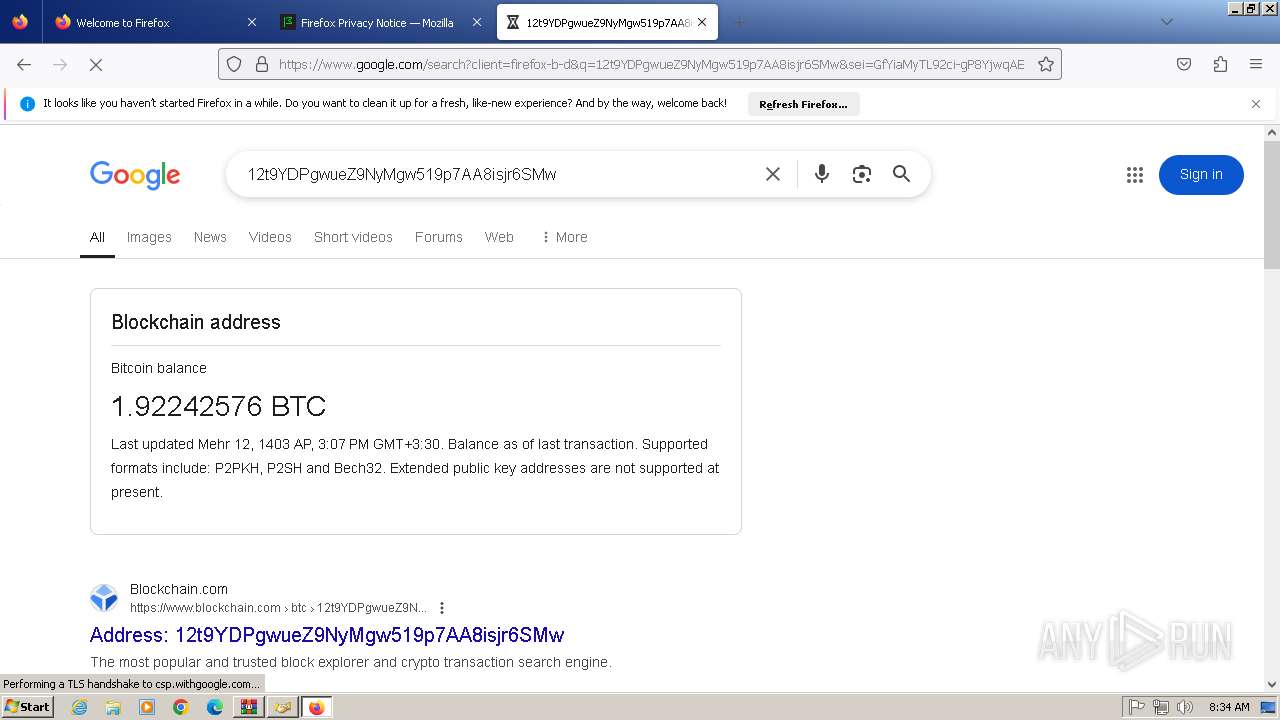Image resolution: width=1280 pixels, height=720 pixels.
Task: Open the network icon in the system tray
Action: 1161,707
